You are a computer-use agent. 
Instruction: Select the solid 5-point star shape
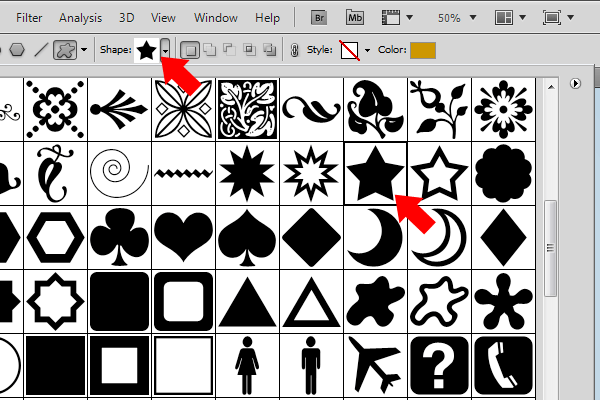[x=375, y=173]
